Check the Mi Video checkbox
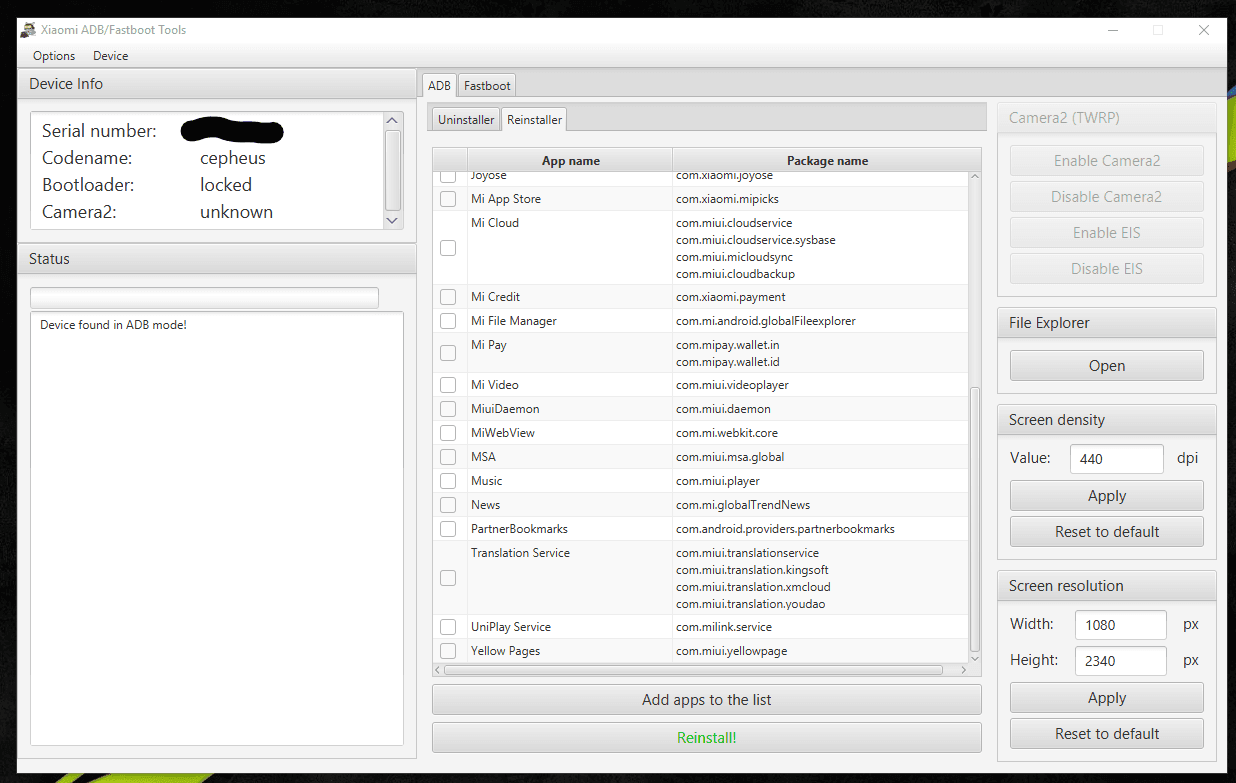1236x783 pixels. (x=448, y=385)
